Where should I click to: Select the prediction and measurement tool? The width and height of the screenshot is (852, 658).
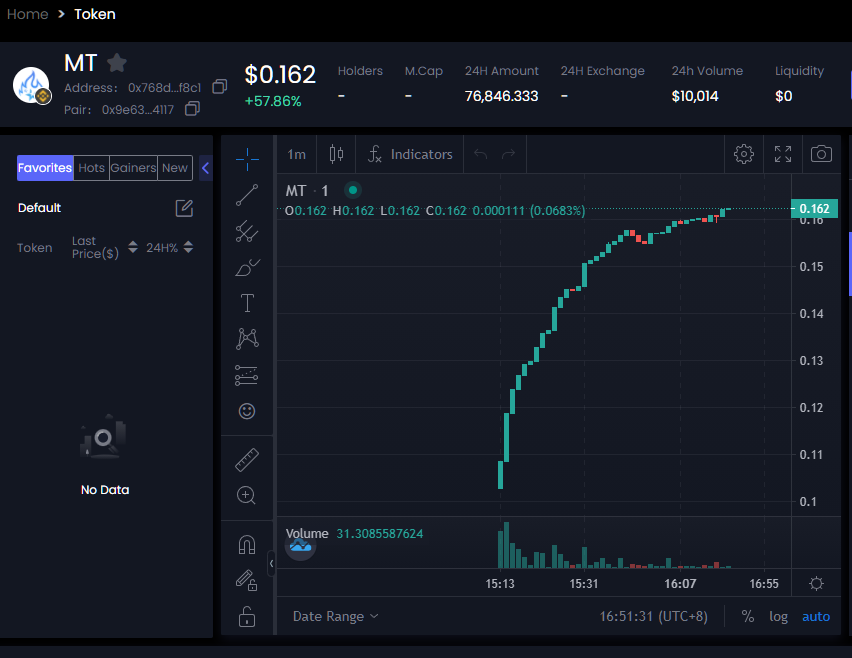click(x=246, y=375)
